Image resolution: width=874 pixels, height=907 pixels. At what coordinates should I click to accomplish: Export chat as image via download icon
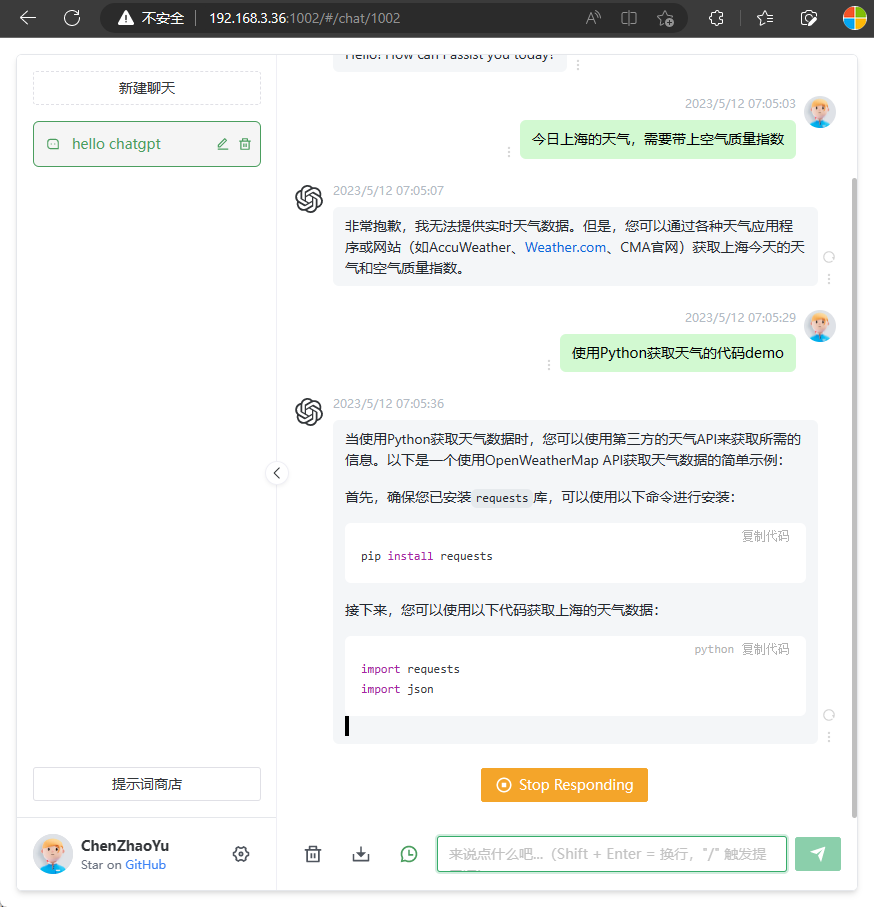[x=360, y=854]
